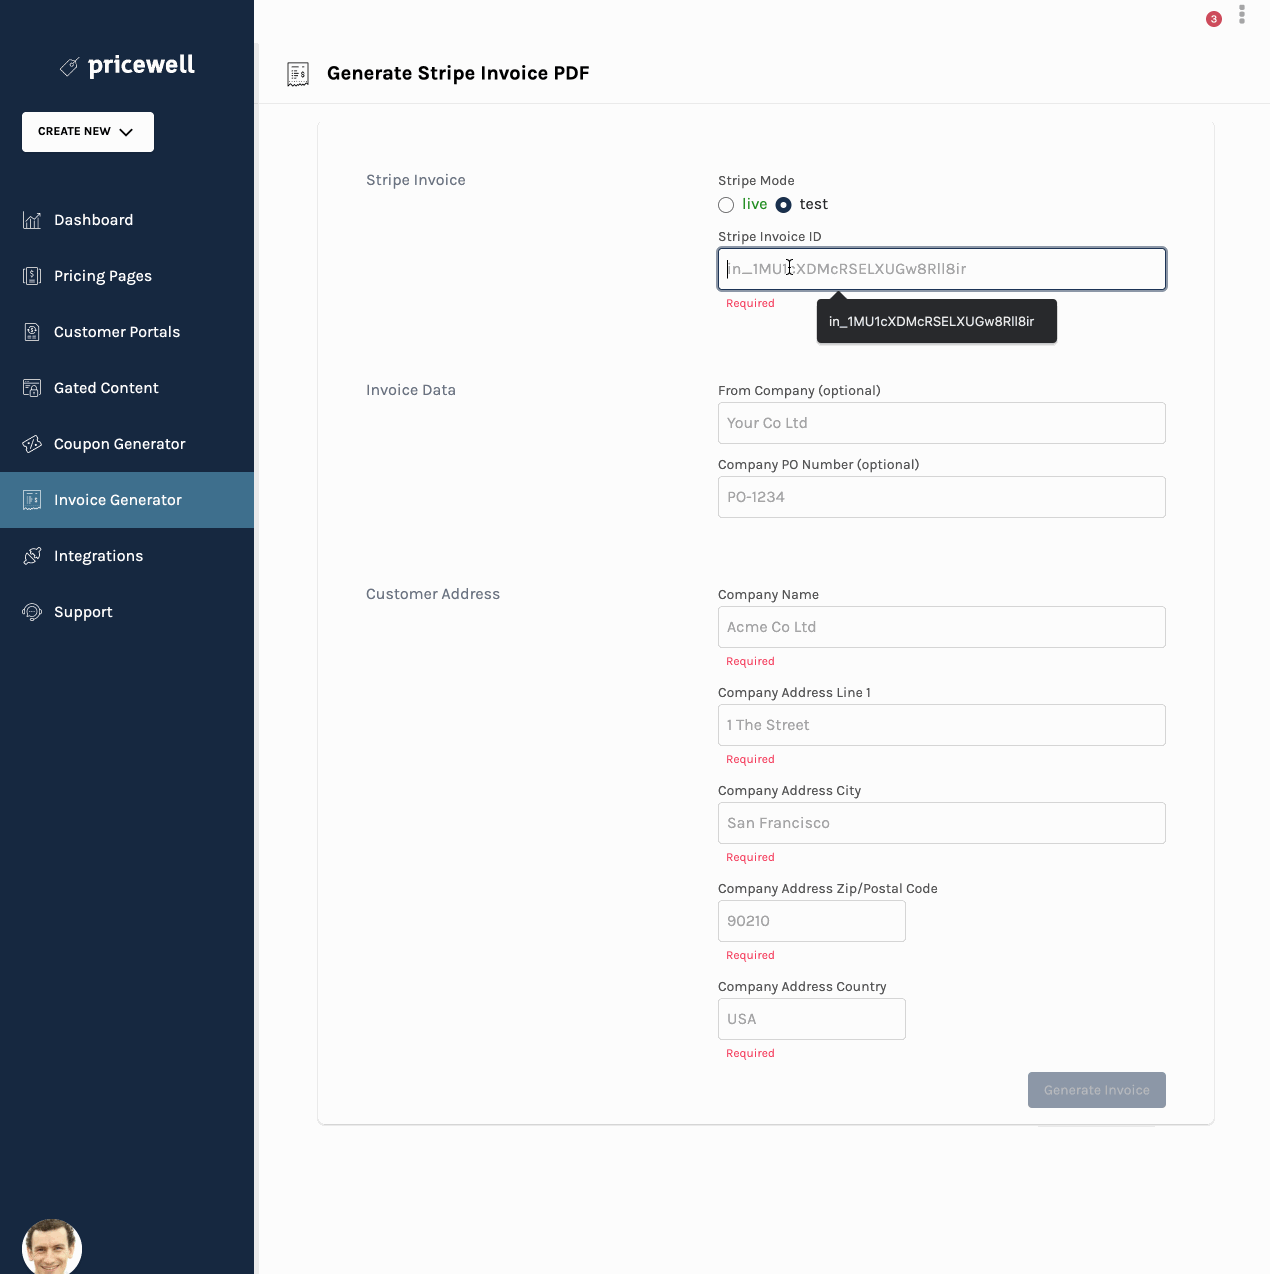Open the vertical three-dot overflow menu

click(x=1242, y=15)
